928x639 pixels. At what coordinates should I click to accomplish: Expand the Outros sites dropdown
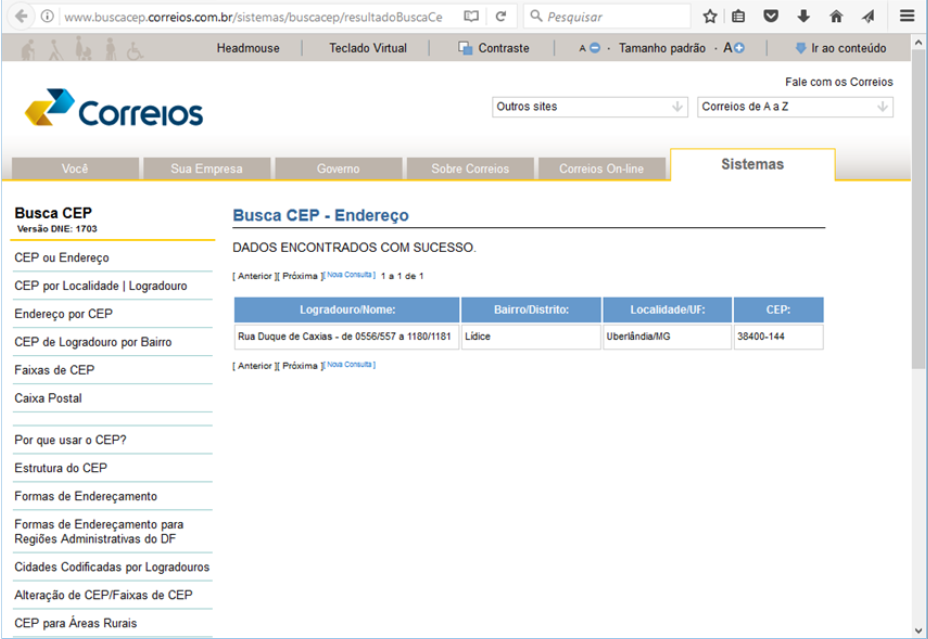click(589, 107)
